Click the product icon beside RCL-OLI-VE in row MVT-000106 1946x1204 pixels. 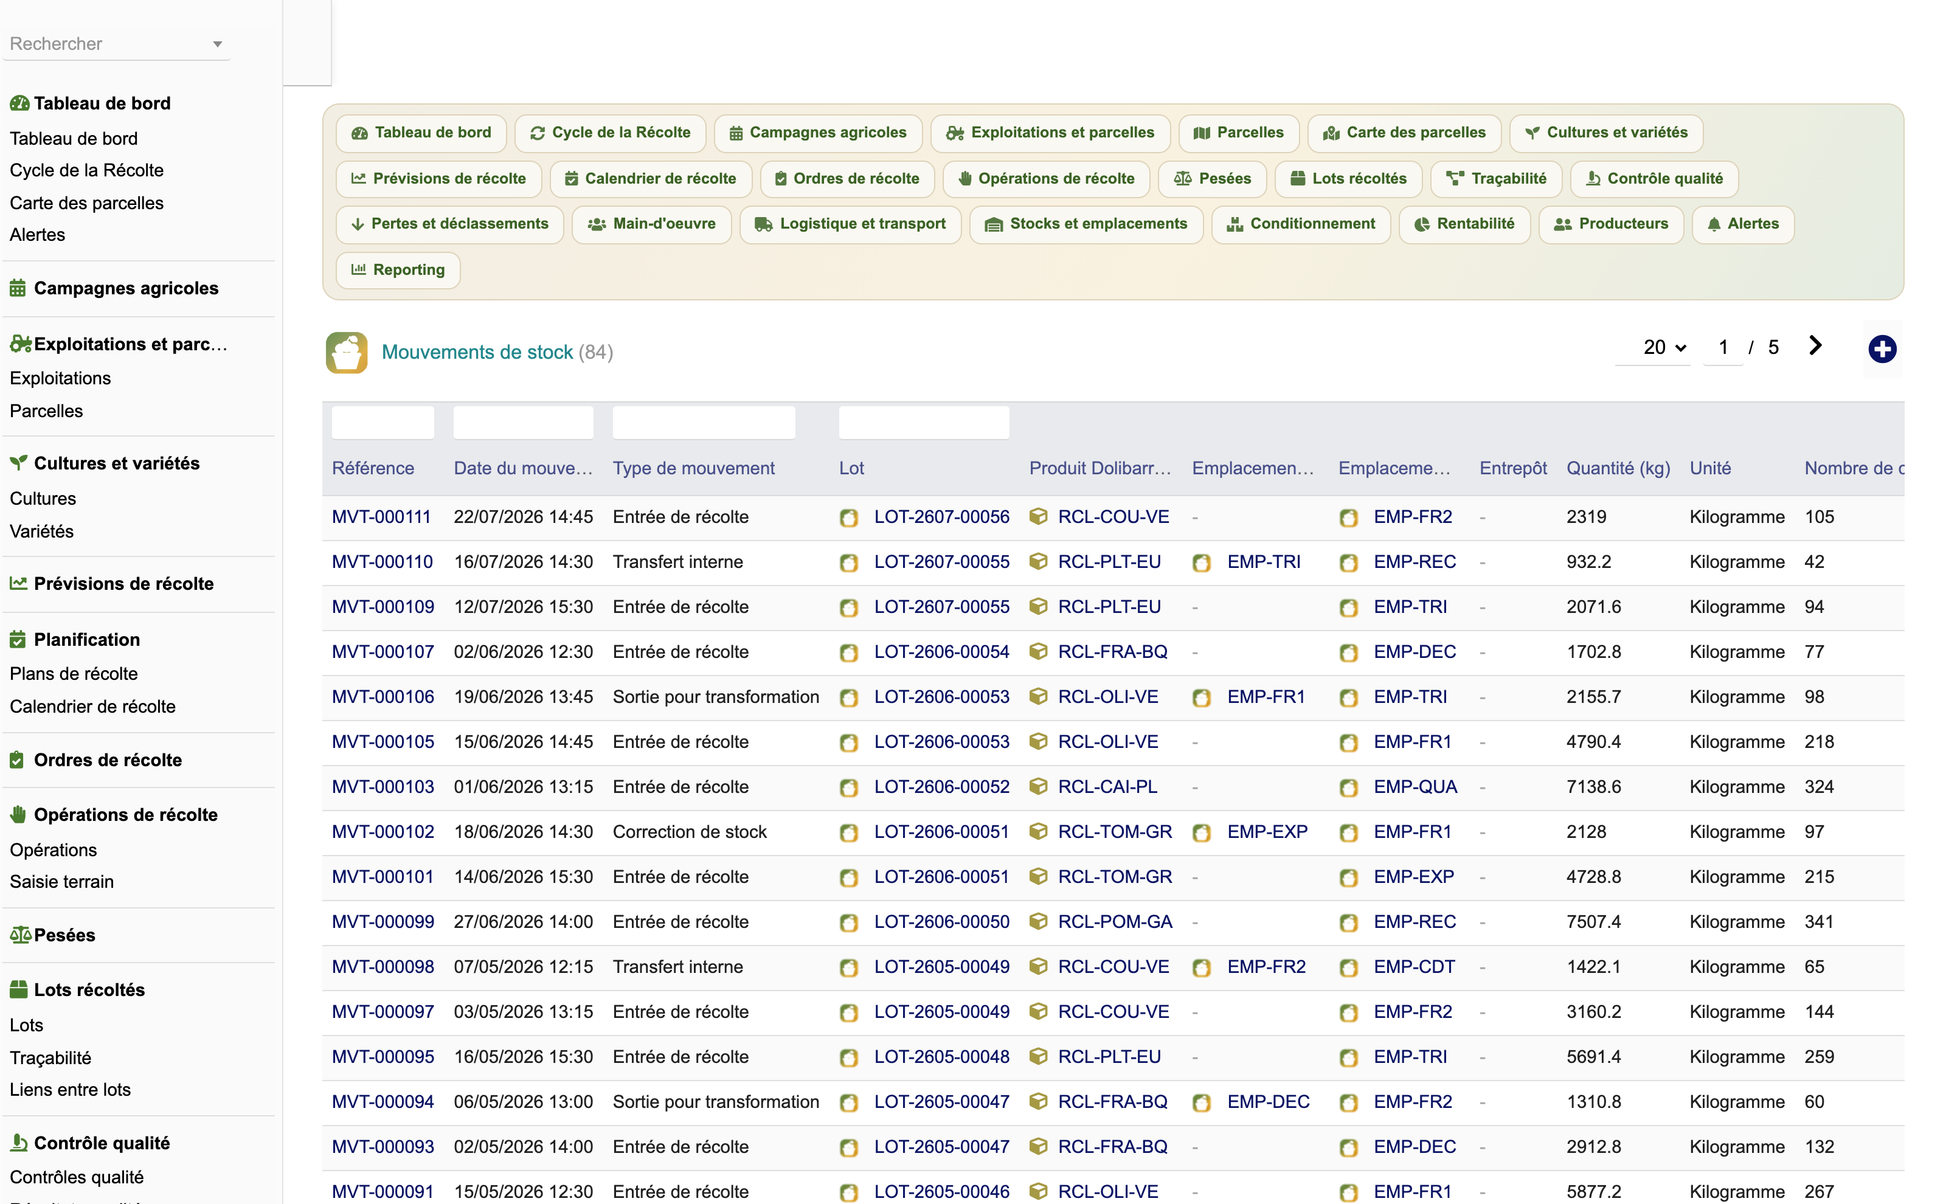tap(1038, 697)
